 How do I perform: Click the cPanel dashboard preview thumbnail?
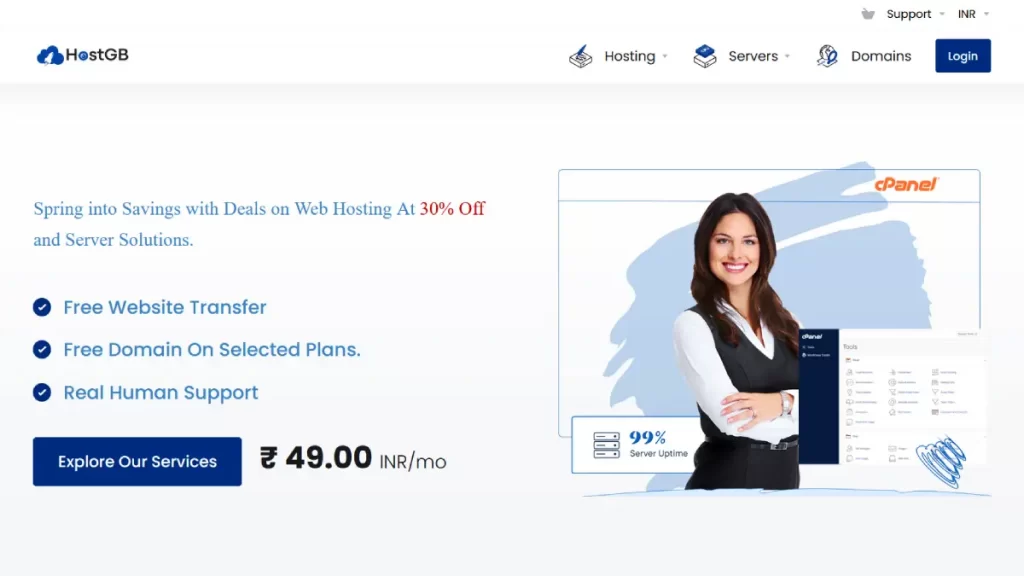pyautogui.click(x=892, y=397)
